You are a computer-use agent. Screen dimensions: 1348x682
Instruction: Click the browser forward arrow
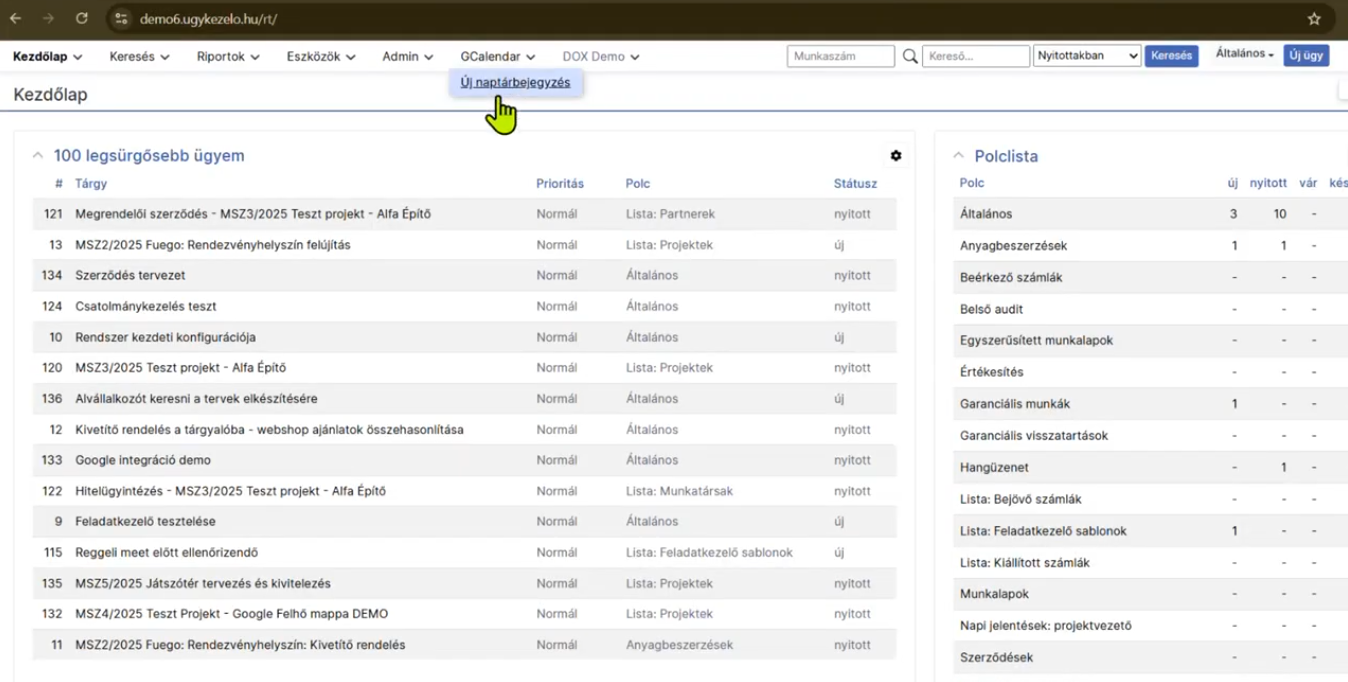tap(49, 19)
